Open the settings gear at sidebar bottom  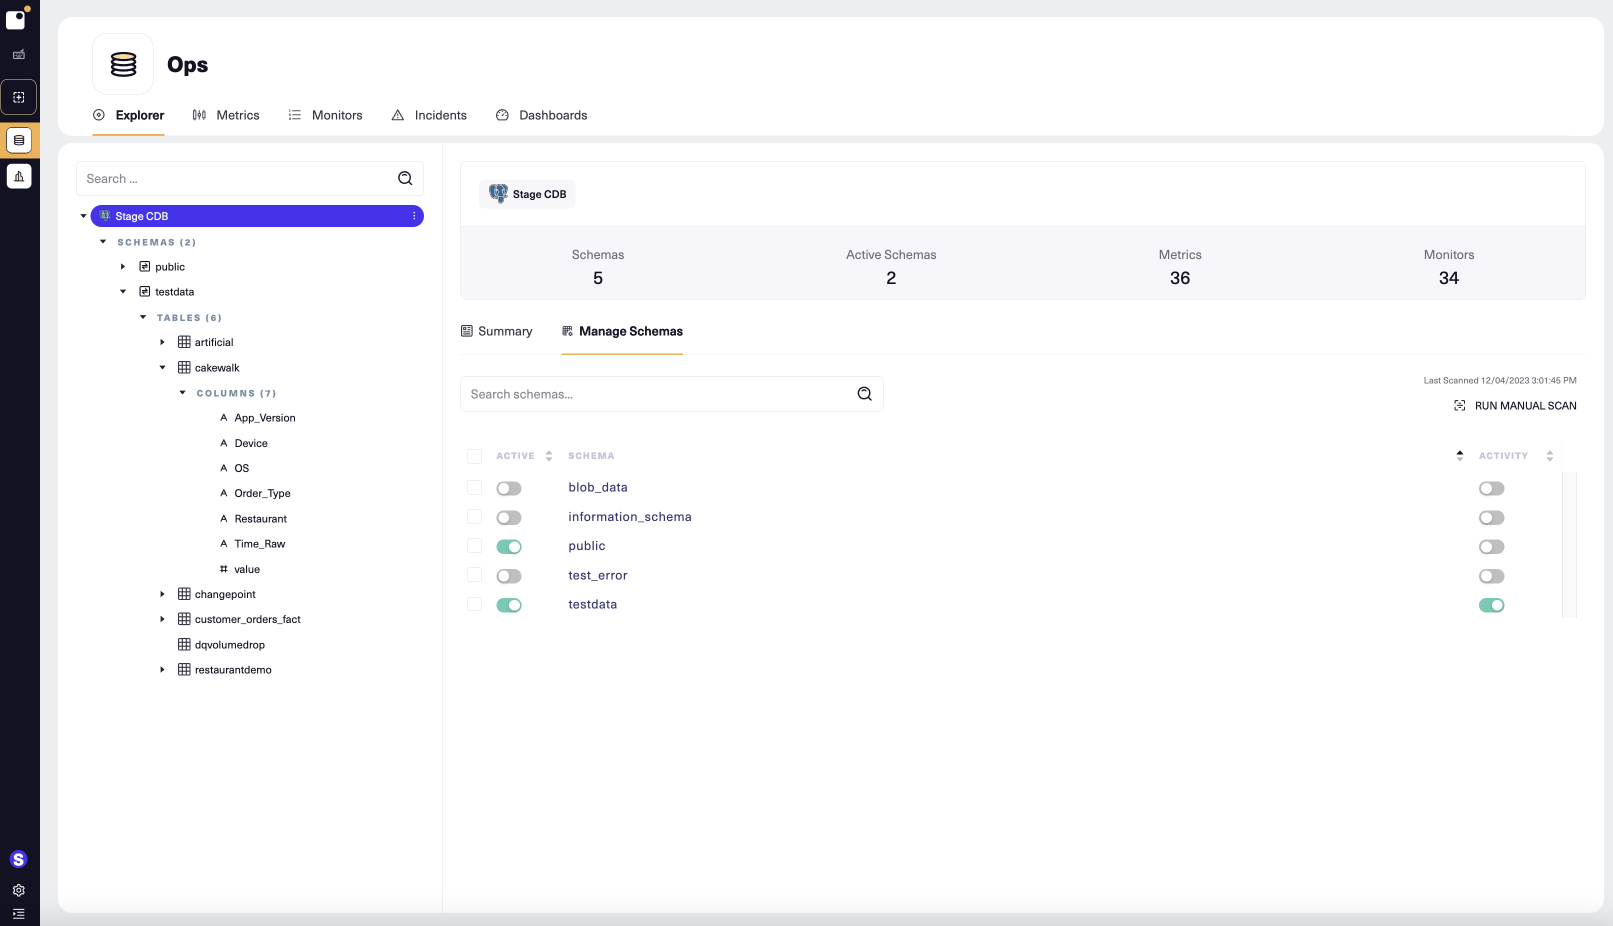click(19, 890)
